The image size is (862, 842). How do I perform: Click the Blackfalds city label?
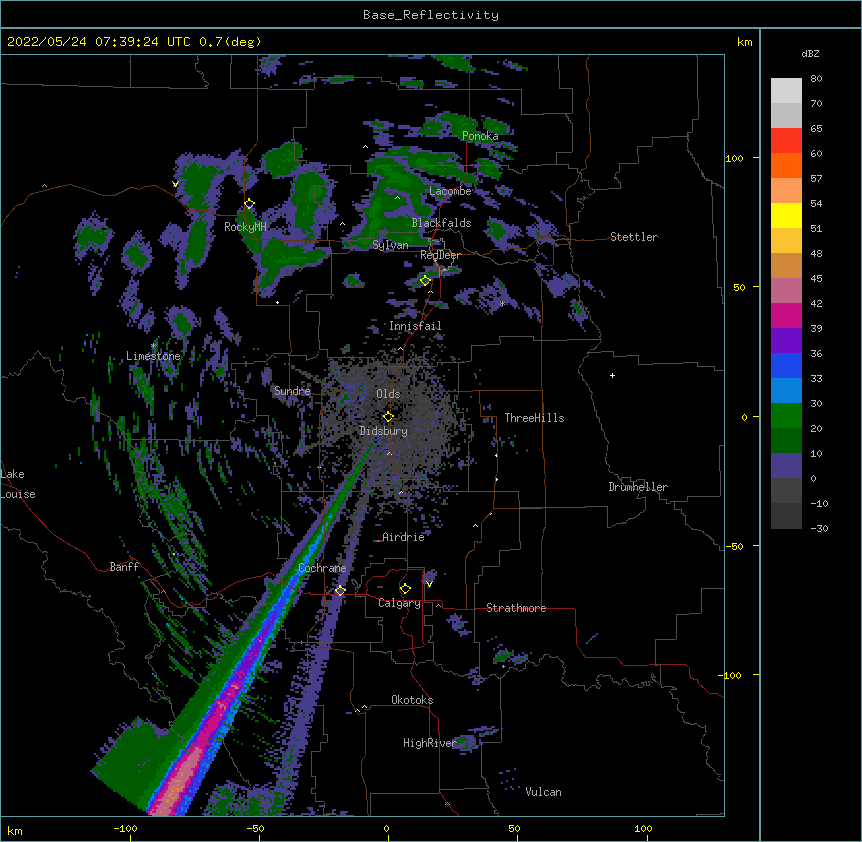[x=441, y=223]
